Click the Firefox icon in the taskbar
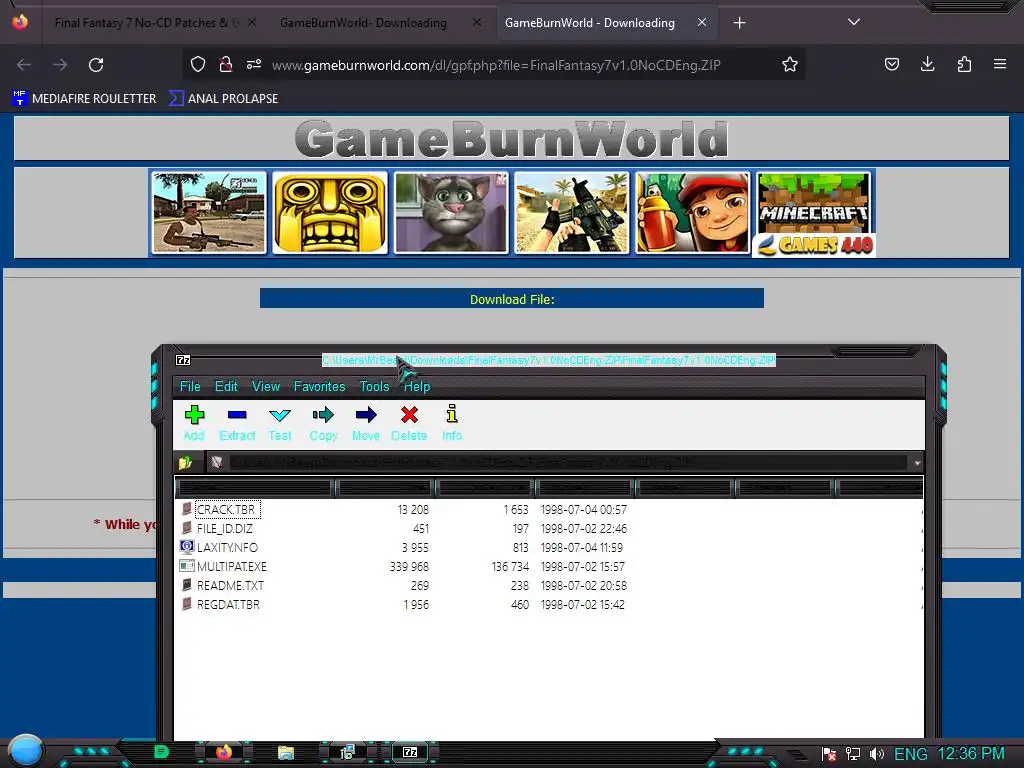This screenshot has width=1024, height=768. [224, 752]
